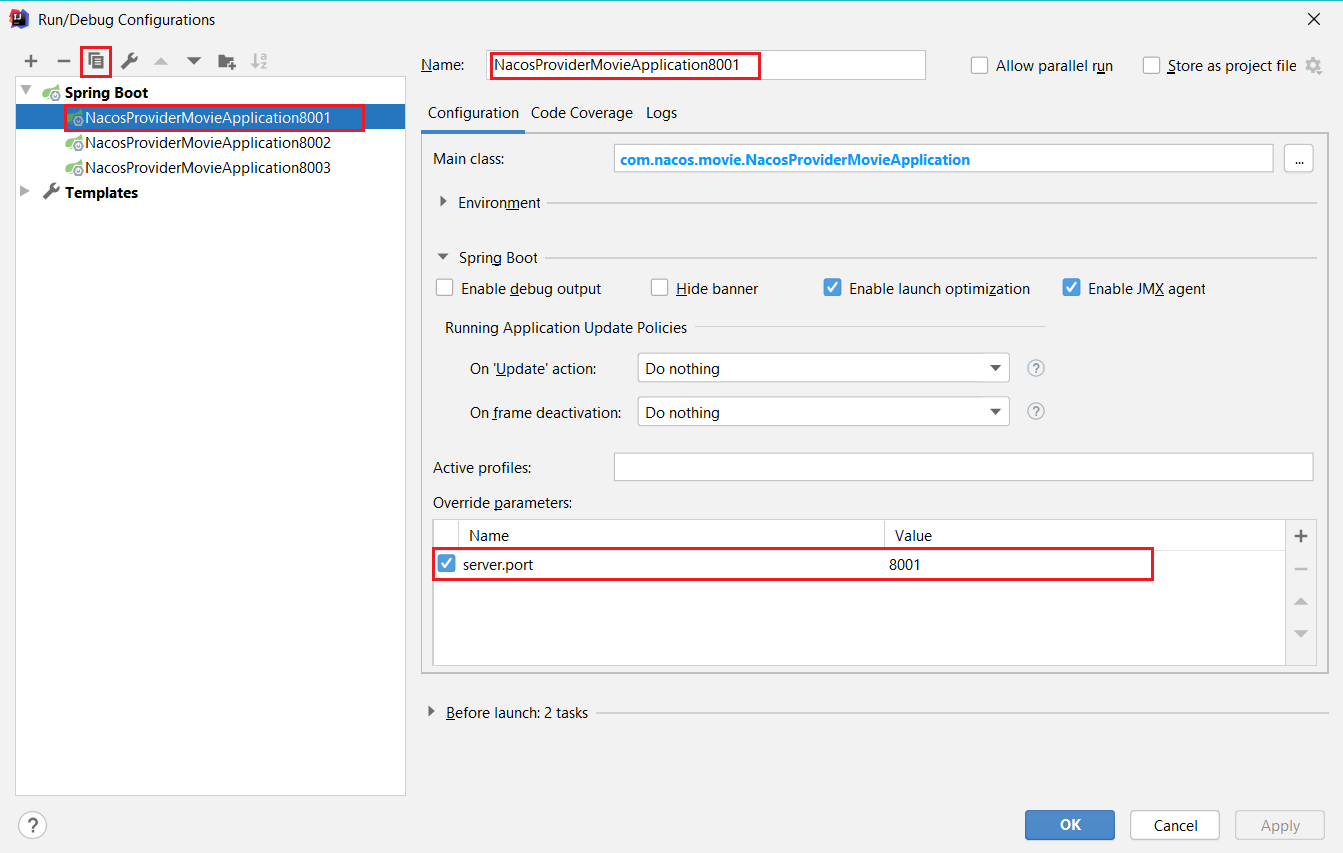
Task: Toggle the Hide banner checkbox
Action: (x=660, y=288)
